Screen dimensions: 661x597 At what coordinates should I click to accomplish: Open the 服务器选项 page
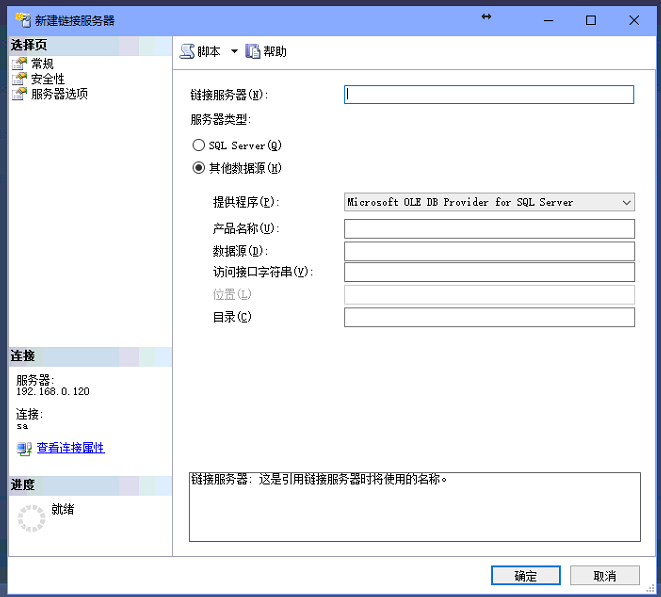coord(59,94)
